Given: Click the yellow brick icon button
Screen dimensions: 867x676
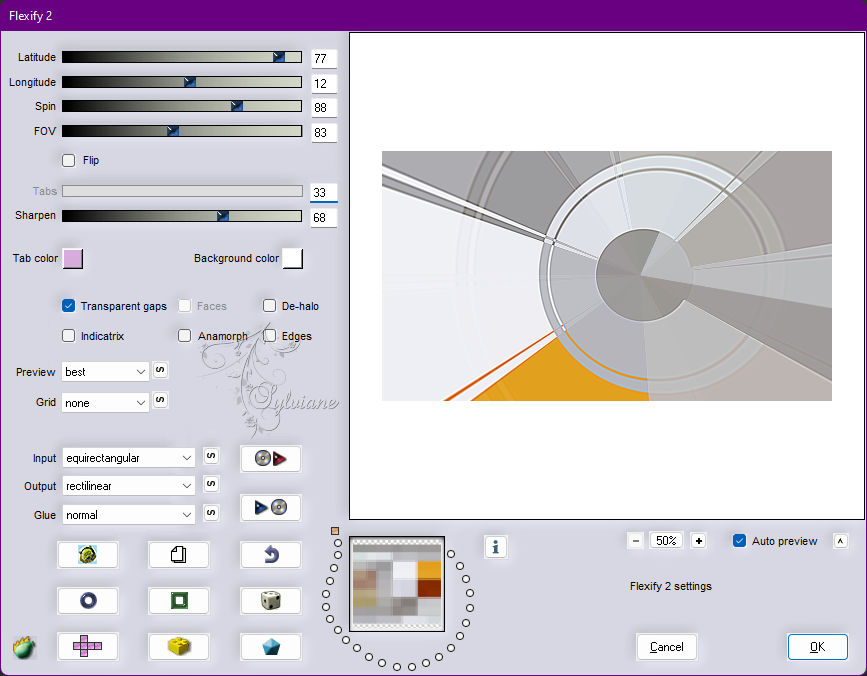Looking at the screenshot, I should pyautogui.click(x=179, y=646).
